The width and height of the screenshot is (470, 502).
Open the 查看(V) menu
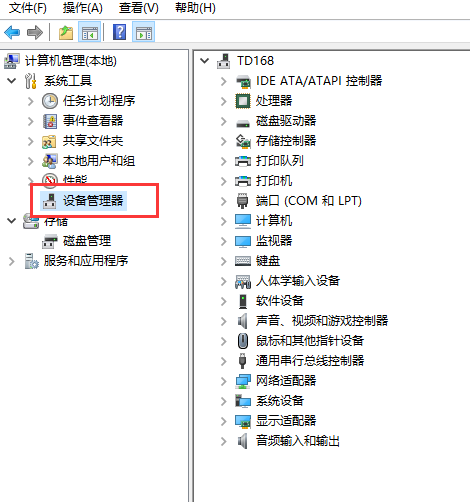[x=139, y=8]
